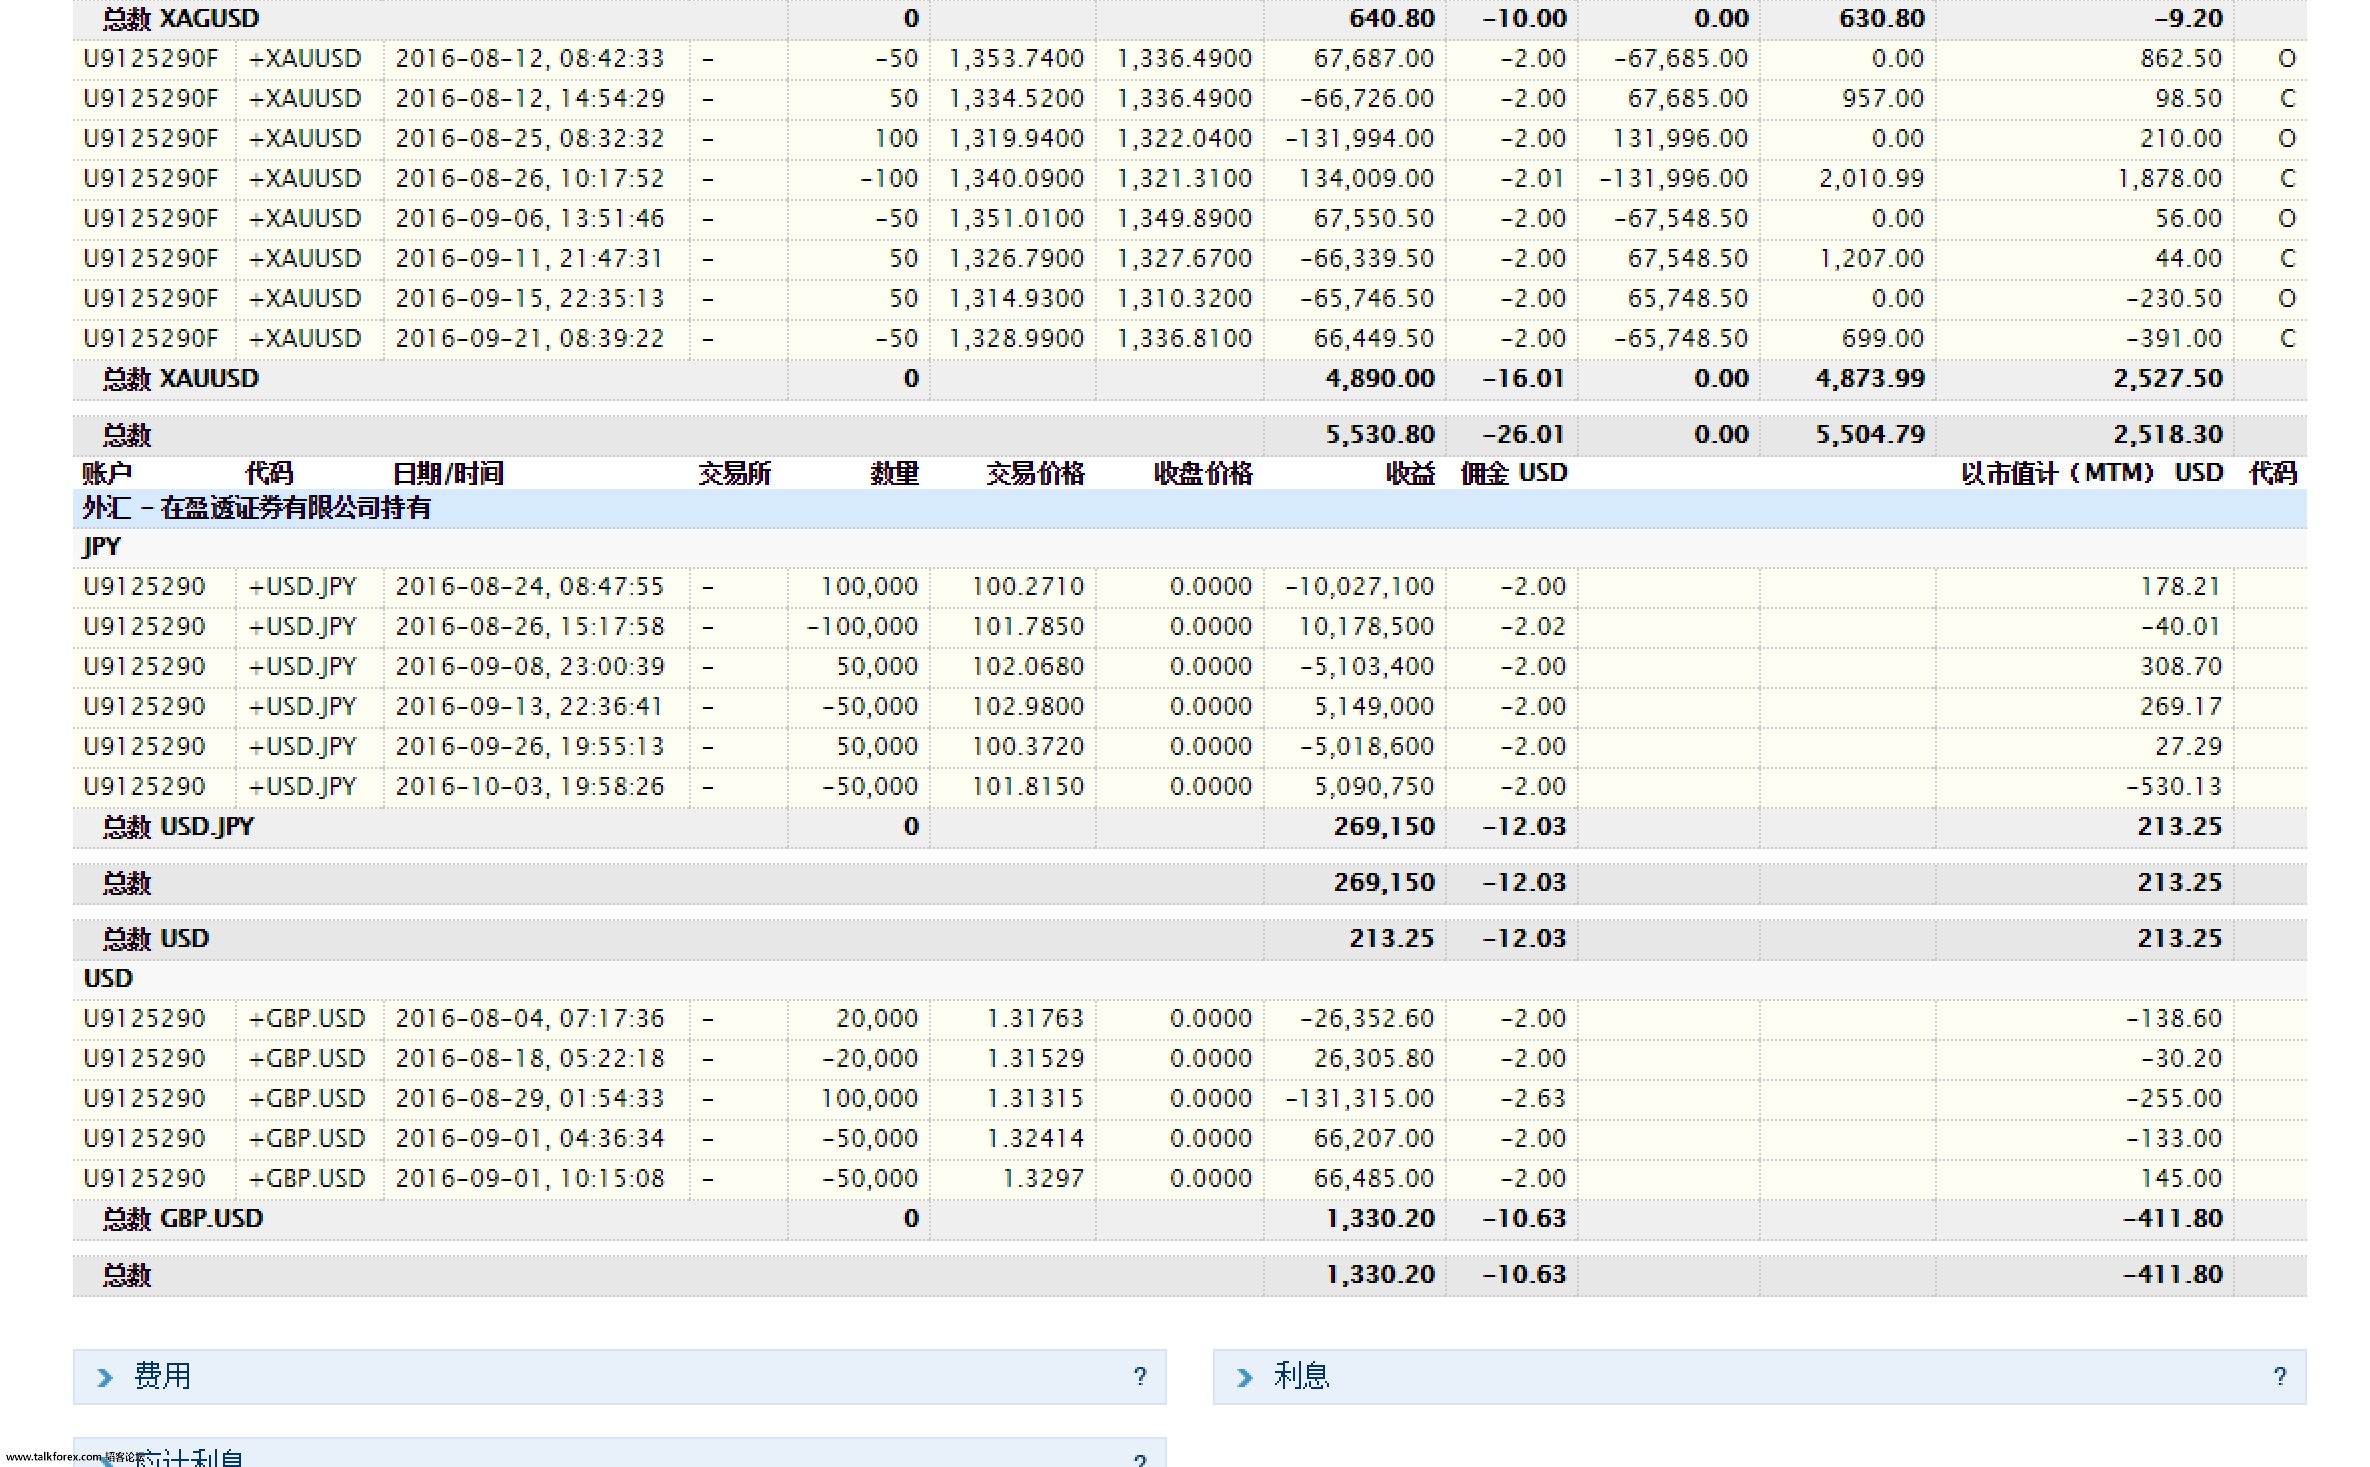Image resolution: width=2370 pixels, height=1467 pixels.
Task: Expand the 费用 section chevron
Action: point(105,1377)
